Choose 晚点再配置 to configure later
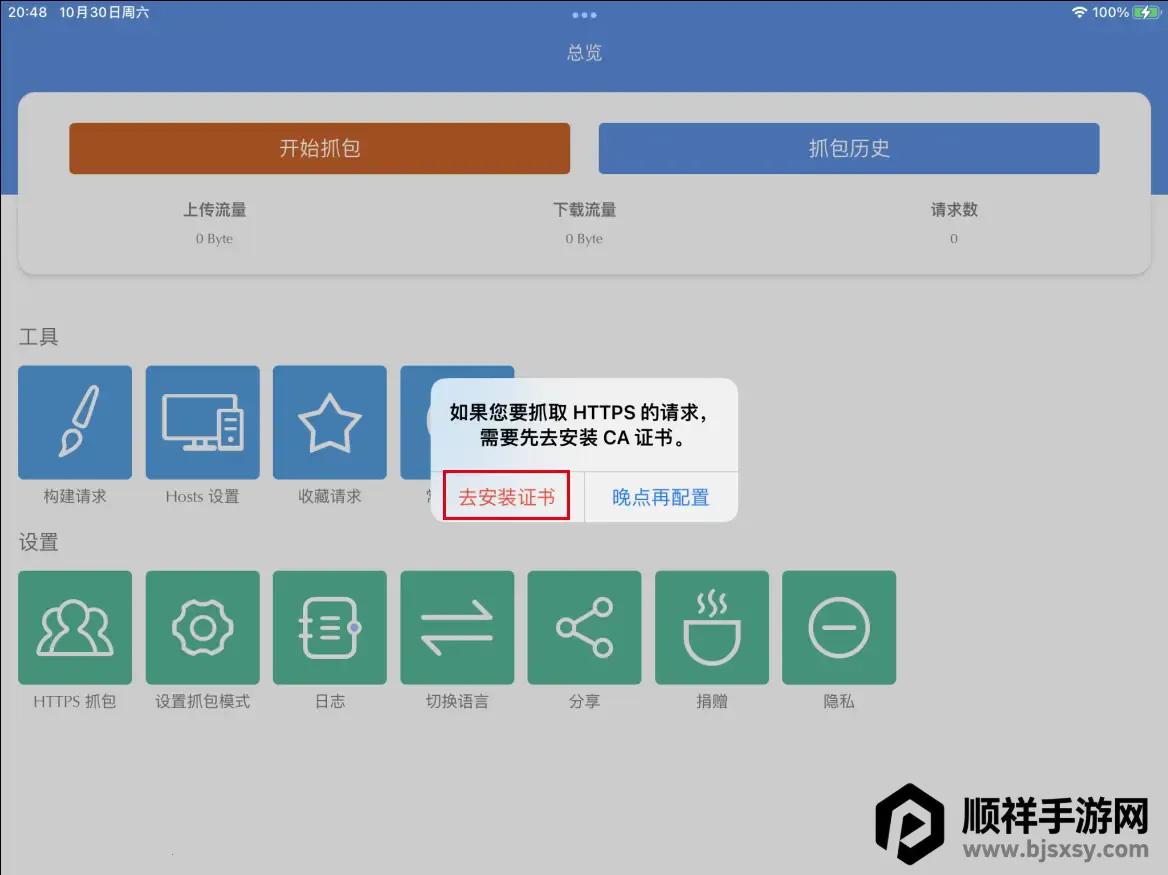 [x=660, y=496]
